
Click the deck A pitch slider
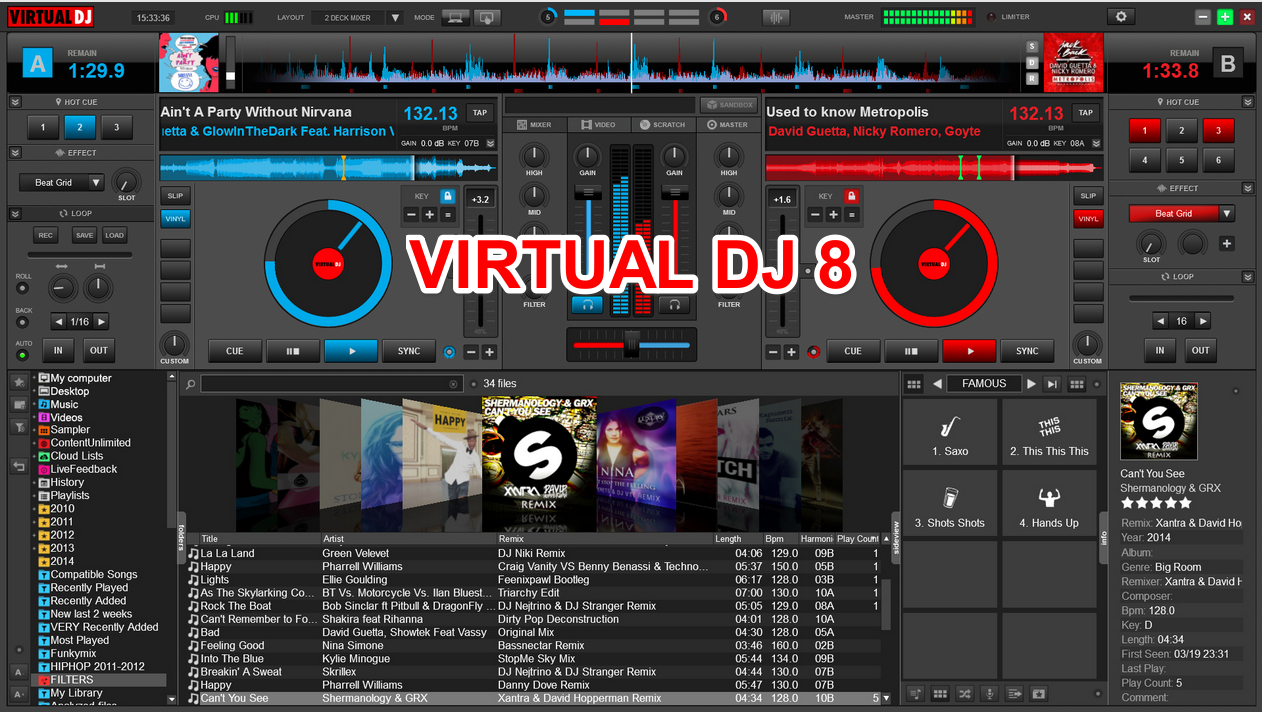point(479,272)
